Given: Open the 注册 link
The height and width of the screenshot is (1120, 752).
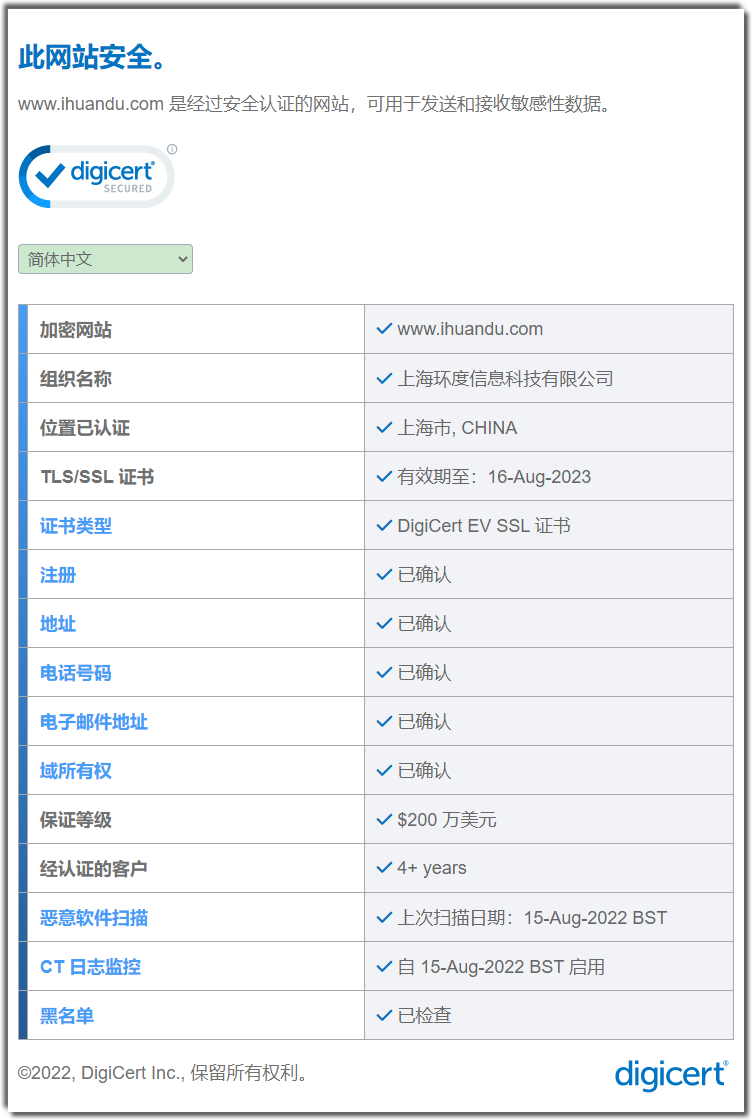Looking at the screenshot, I should (x=58, y=575).
